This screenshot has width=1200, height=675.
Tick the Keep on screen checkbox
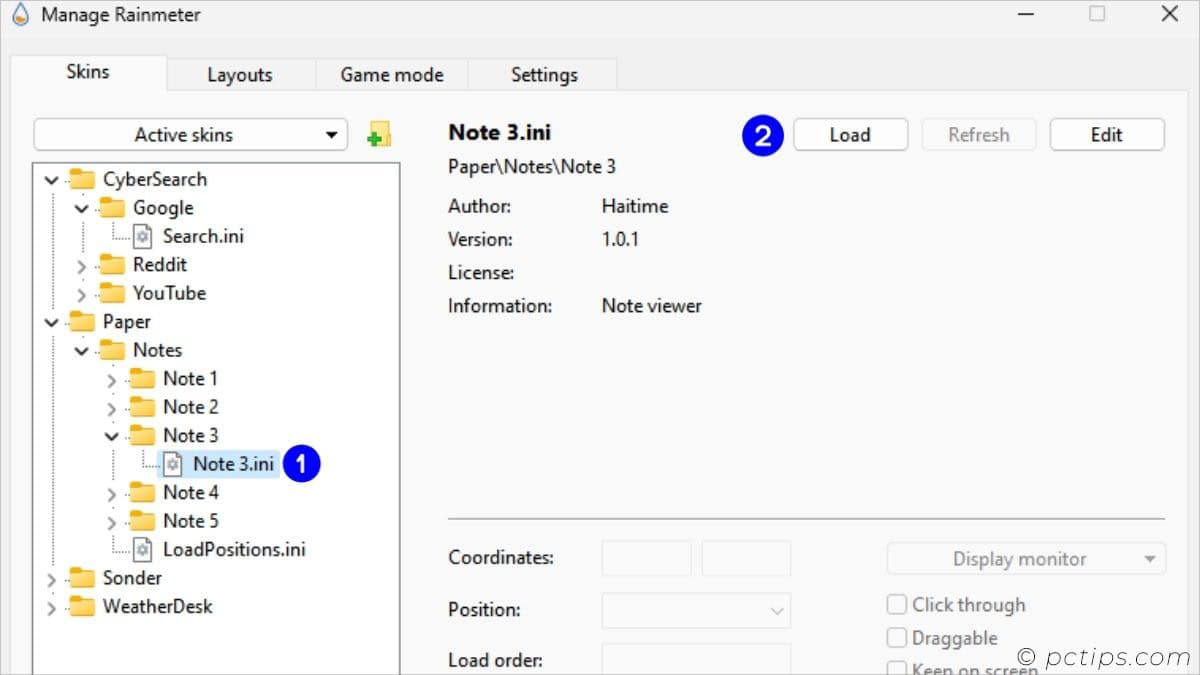click(897, 669)
